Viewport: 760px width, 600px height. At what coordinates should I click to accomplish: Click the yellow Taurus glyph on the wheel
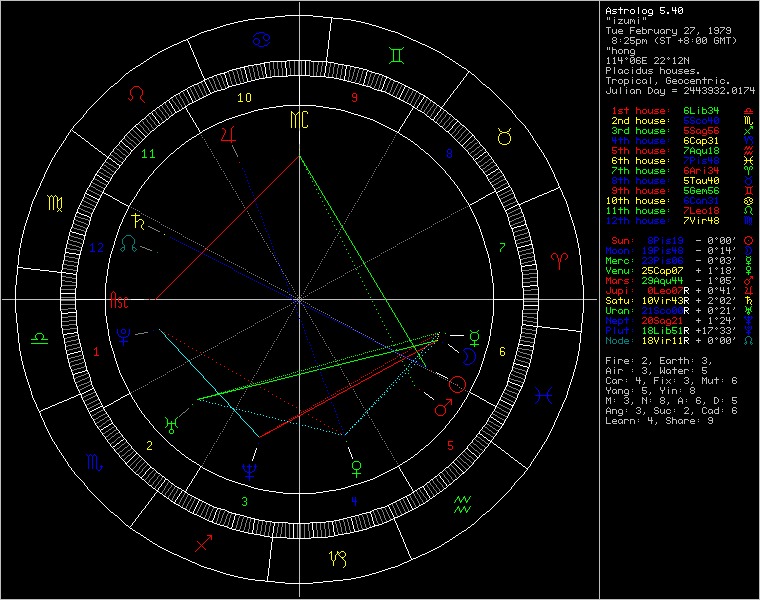505,137
